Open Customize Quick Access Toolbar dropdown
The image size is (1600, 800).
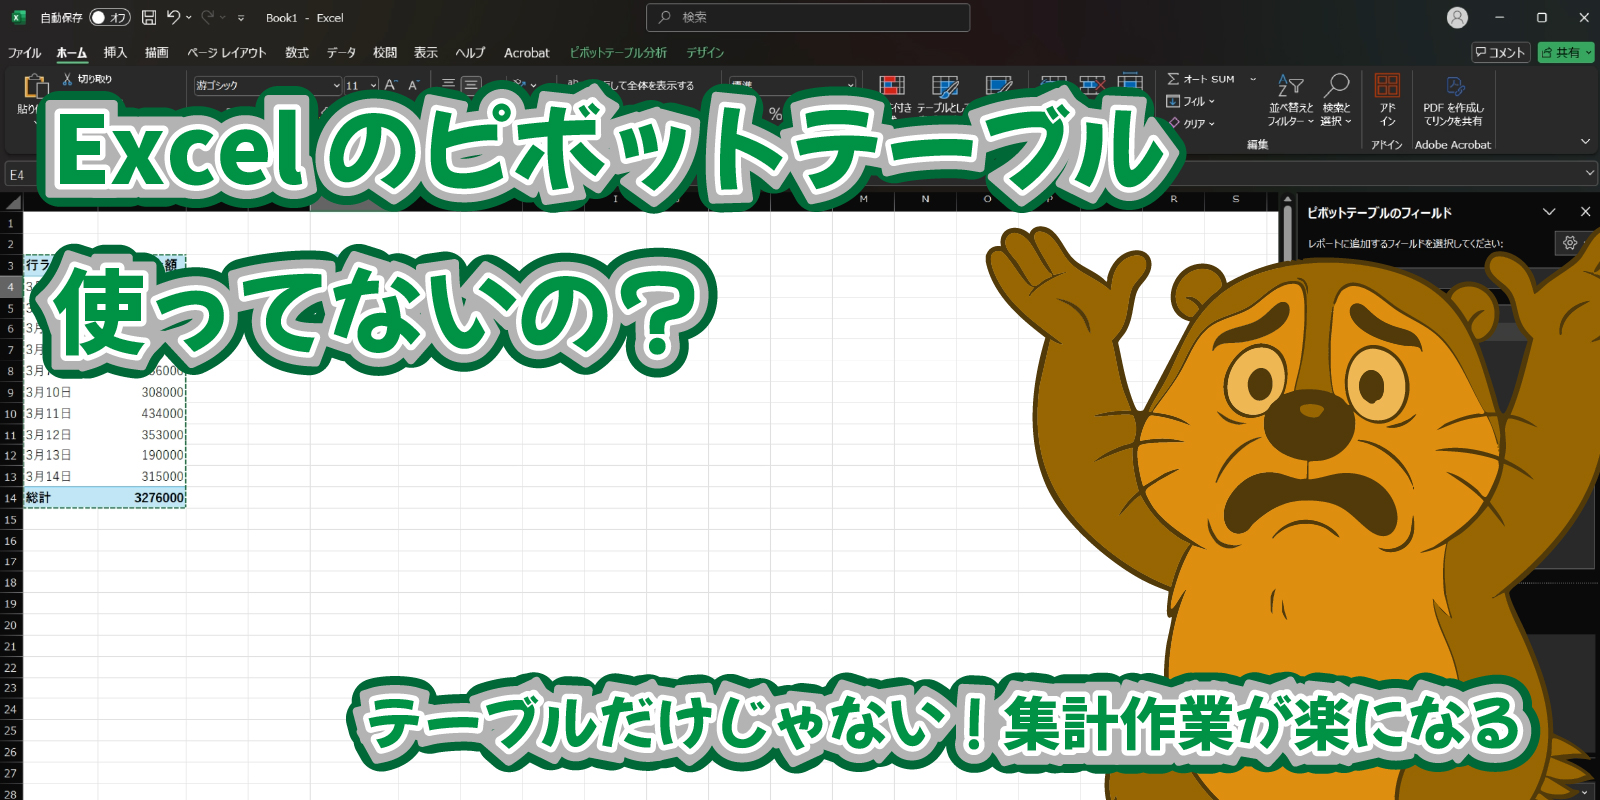point(241,17)
